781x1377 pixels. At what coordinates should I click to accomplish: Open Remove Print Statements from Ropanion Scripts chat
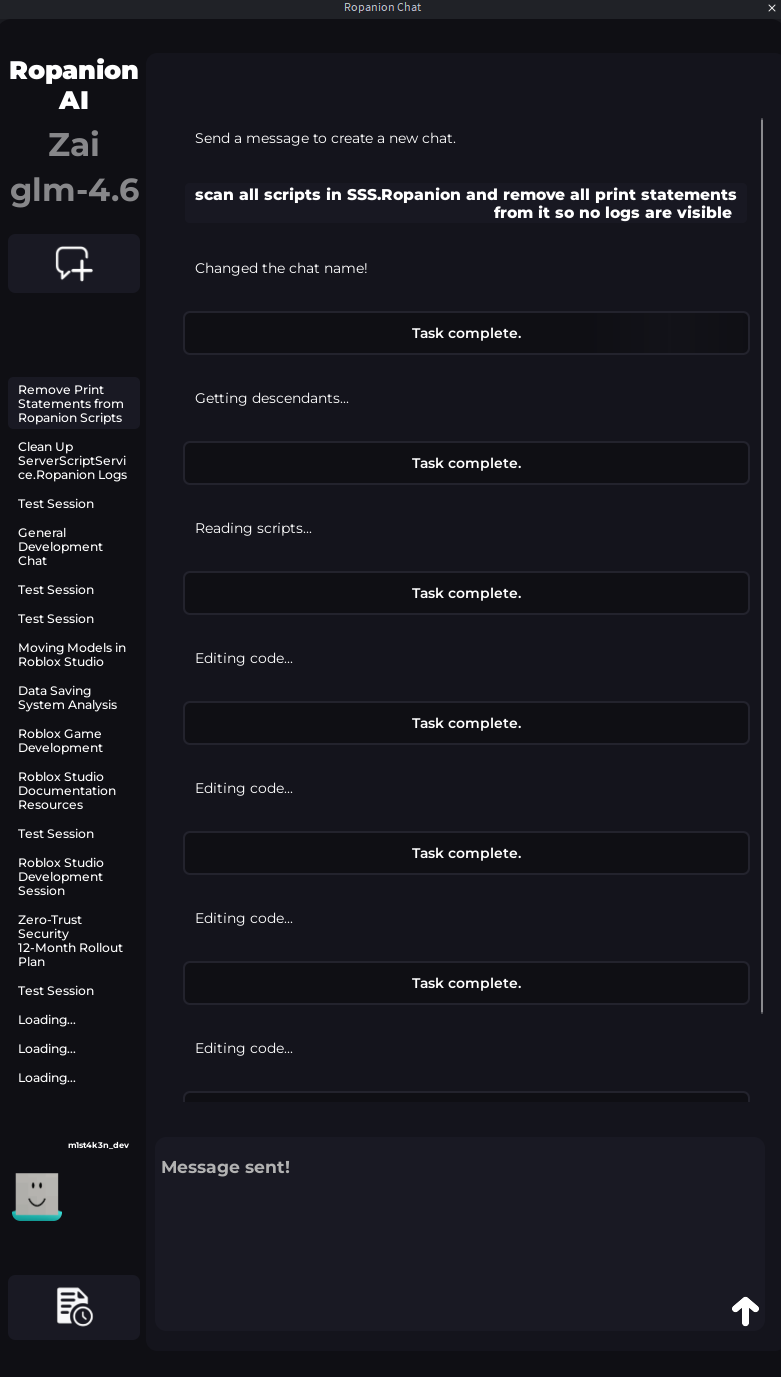(74, 404)
